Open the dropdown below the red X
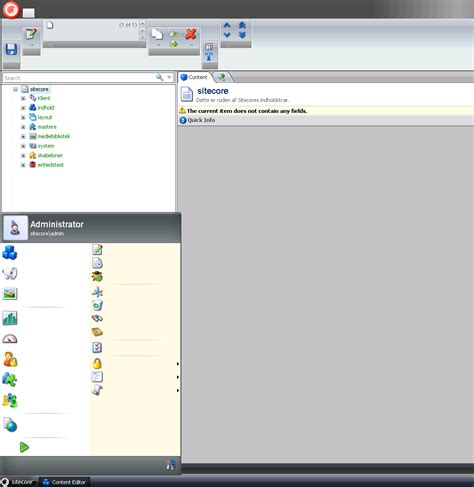Screen dimensions: 474x487 192,45
